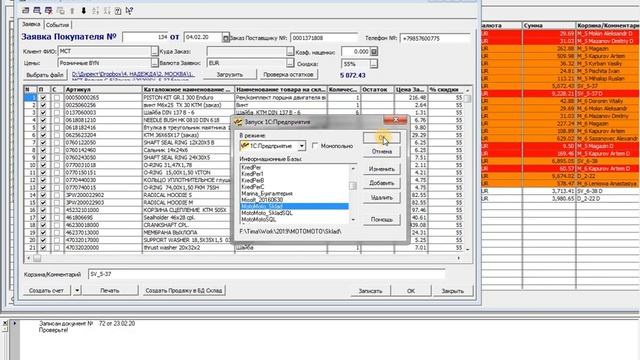Click the sort ascending toolbar icon
Screen dimensions: 640x360
(96, 11)
